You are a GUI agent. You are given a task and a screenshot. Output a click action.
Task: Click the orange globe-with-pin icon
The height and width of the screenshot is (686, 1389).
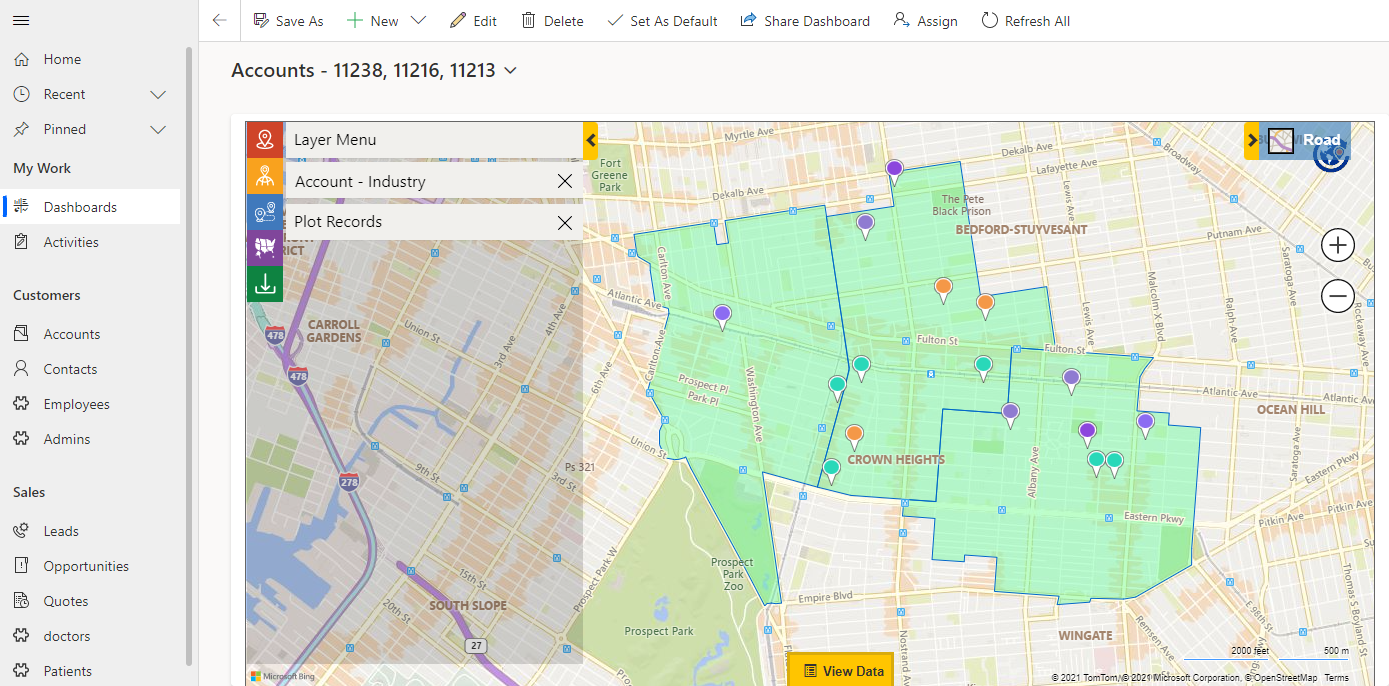coord(265,177)
